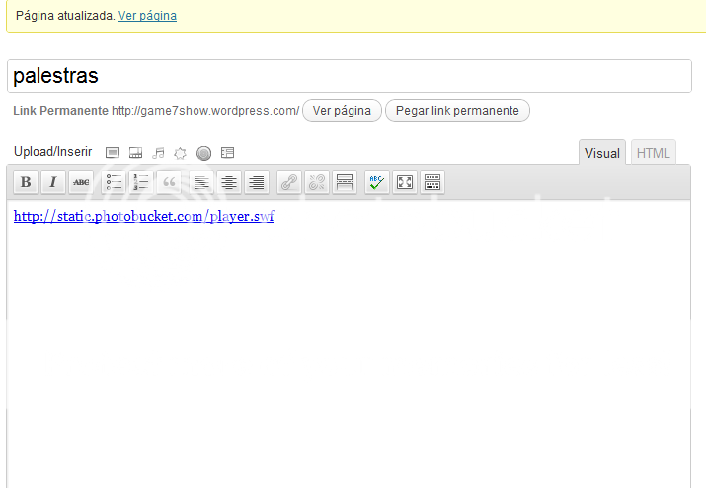The height and width of the screenshot is (488, 715).
Task: Apply blockquote formatting
Action: click(169, 182)
